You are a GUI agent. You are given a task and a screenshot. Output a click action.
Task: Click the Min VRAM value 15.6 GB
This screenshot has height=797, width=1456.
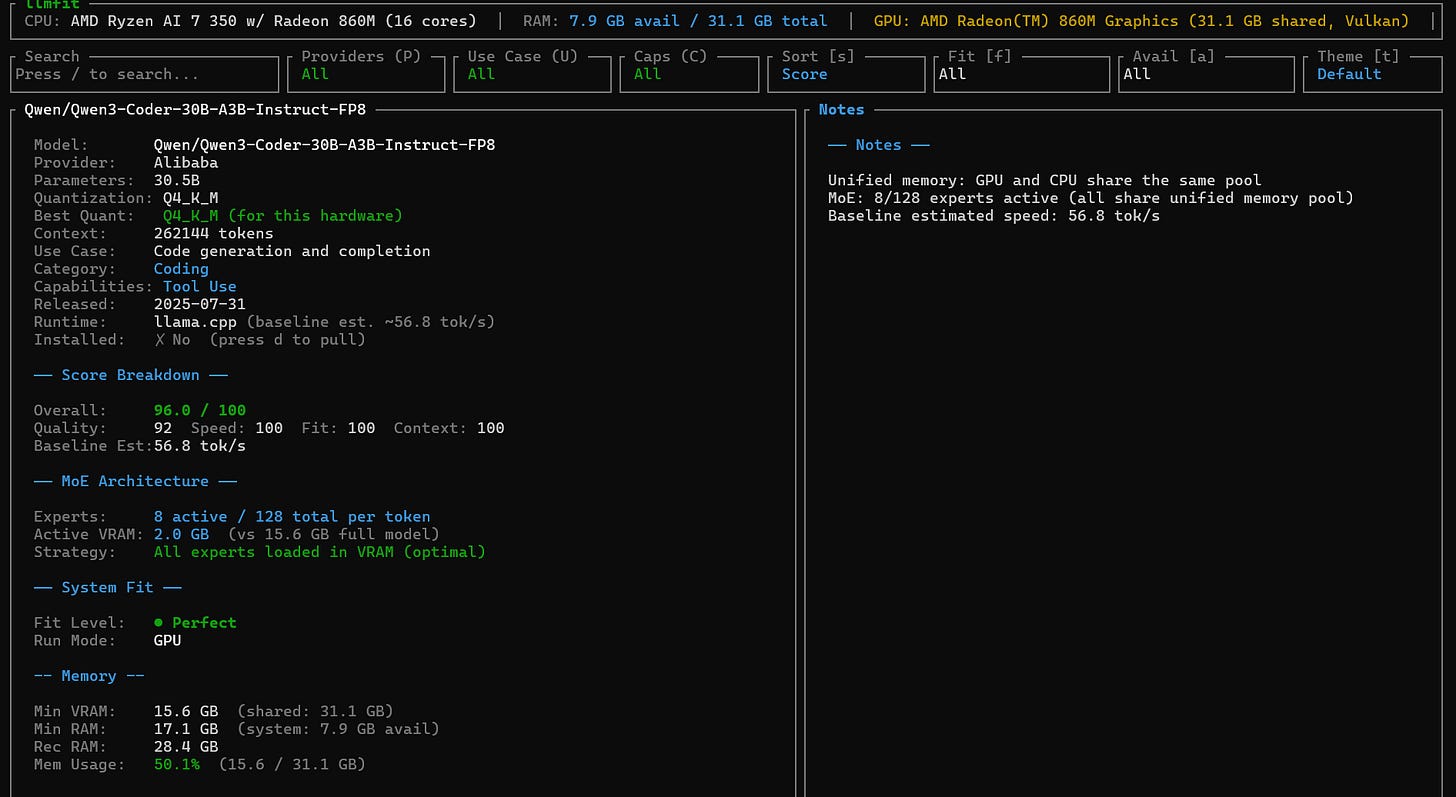186,711
